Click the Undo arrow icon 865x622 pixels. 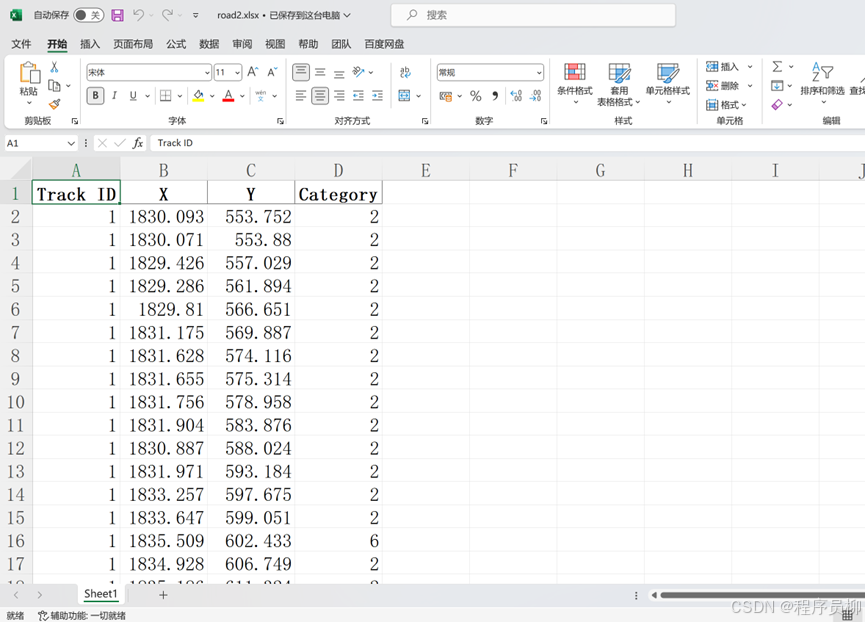(x=138, y=15)
